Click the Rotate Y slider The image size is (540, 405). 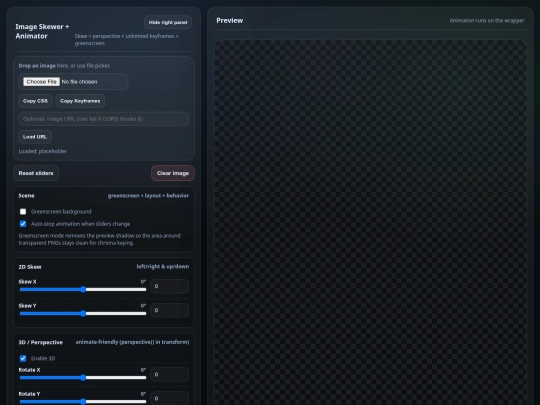(x=83, y=402)
